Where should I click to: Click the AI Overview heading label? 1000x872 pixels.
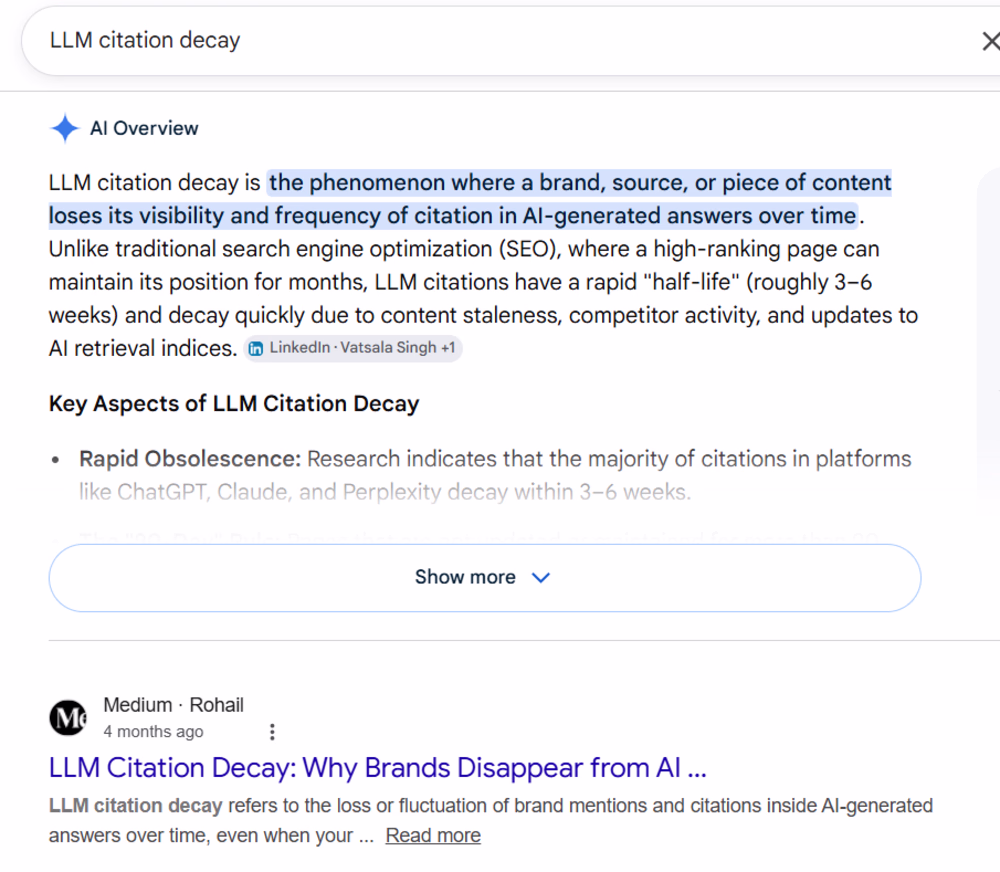(x=144, y=128)
